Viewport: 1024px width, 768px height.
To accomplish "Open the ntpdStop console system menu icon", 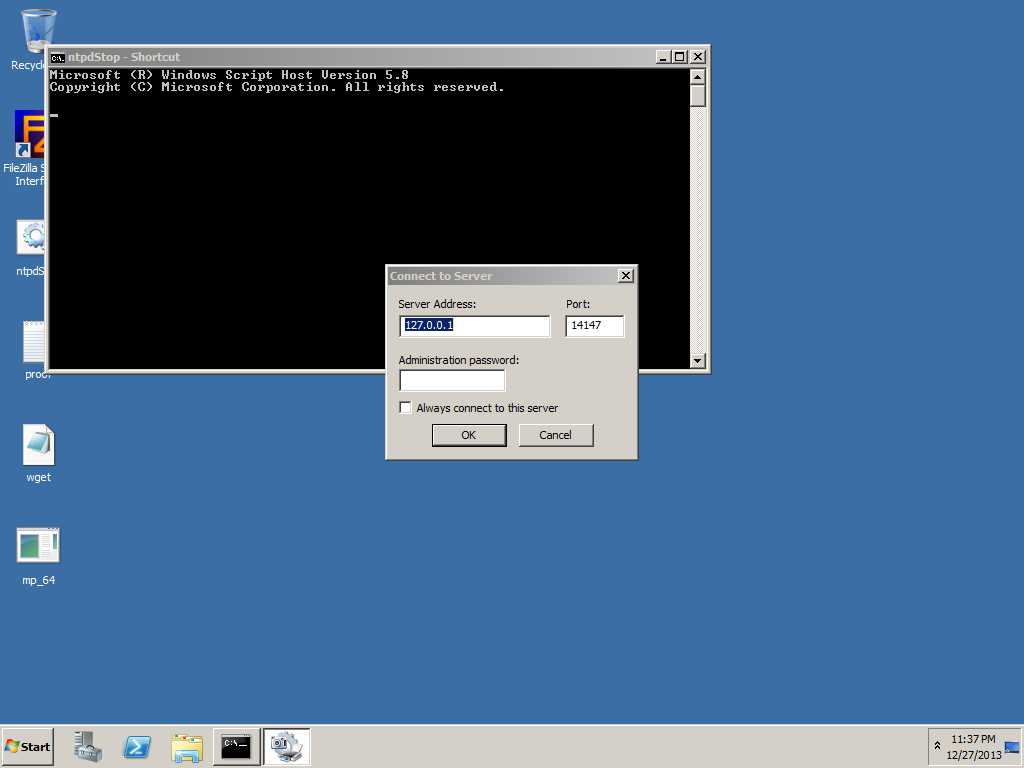I will [57, 57].
